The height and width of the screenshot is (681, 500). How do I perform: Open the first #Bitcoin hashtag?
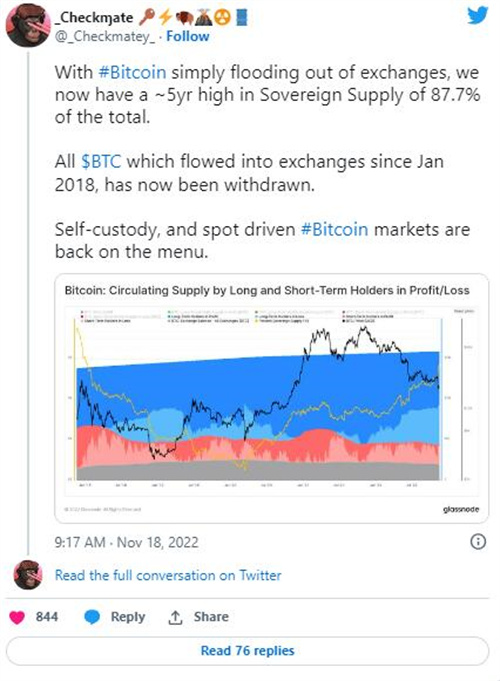(132, 72)
